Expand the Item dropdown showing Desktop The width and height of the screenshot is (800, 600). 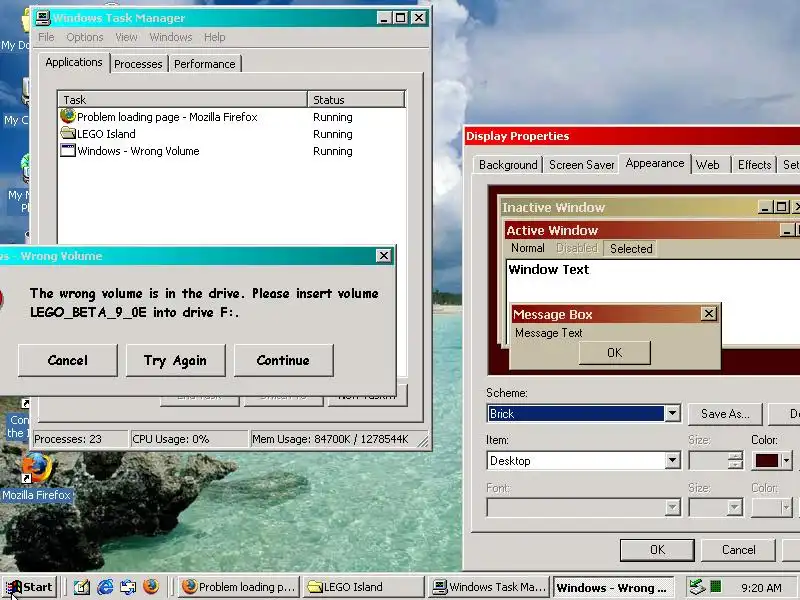[672, 461]
